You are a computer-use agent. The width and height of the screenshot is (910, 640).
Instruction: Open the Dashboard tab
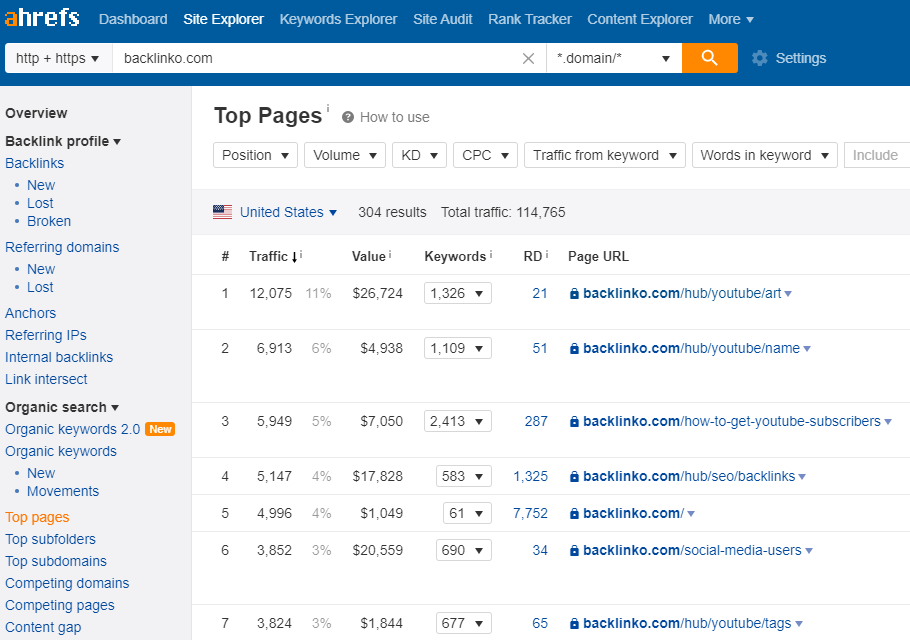(x=133, y=19)
